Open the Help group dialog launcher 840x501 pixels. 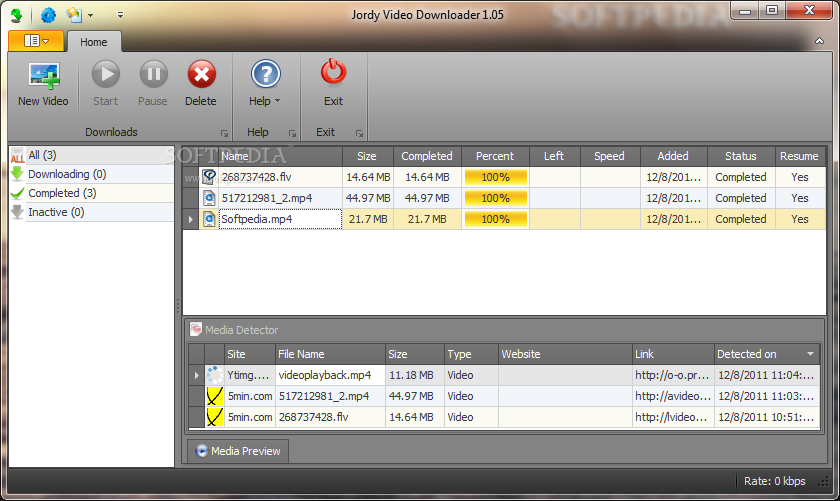tap(292, 133)
